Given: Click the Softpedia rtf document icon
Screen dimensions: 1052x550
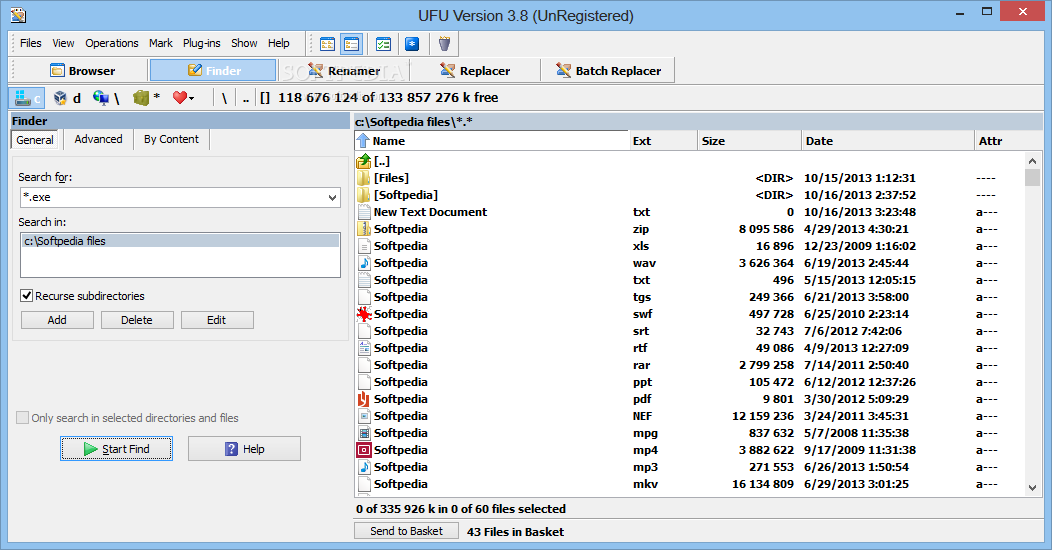Looking at the screenshot, I should coord(364,348).
